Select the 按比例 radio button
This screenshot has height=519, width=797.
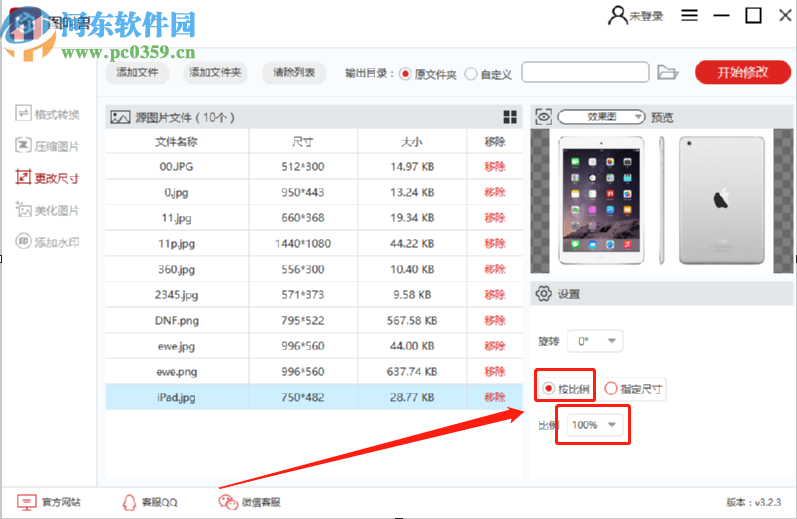[548, 389]
